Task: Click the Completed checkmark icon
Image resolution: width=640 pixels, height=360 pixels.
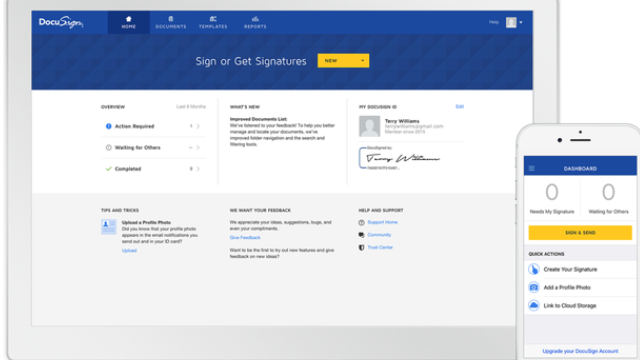Action: [109, 169]
